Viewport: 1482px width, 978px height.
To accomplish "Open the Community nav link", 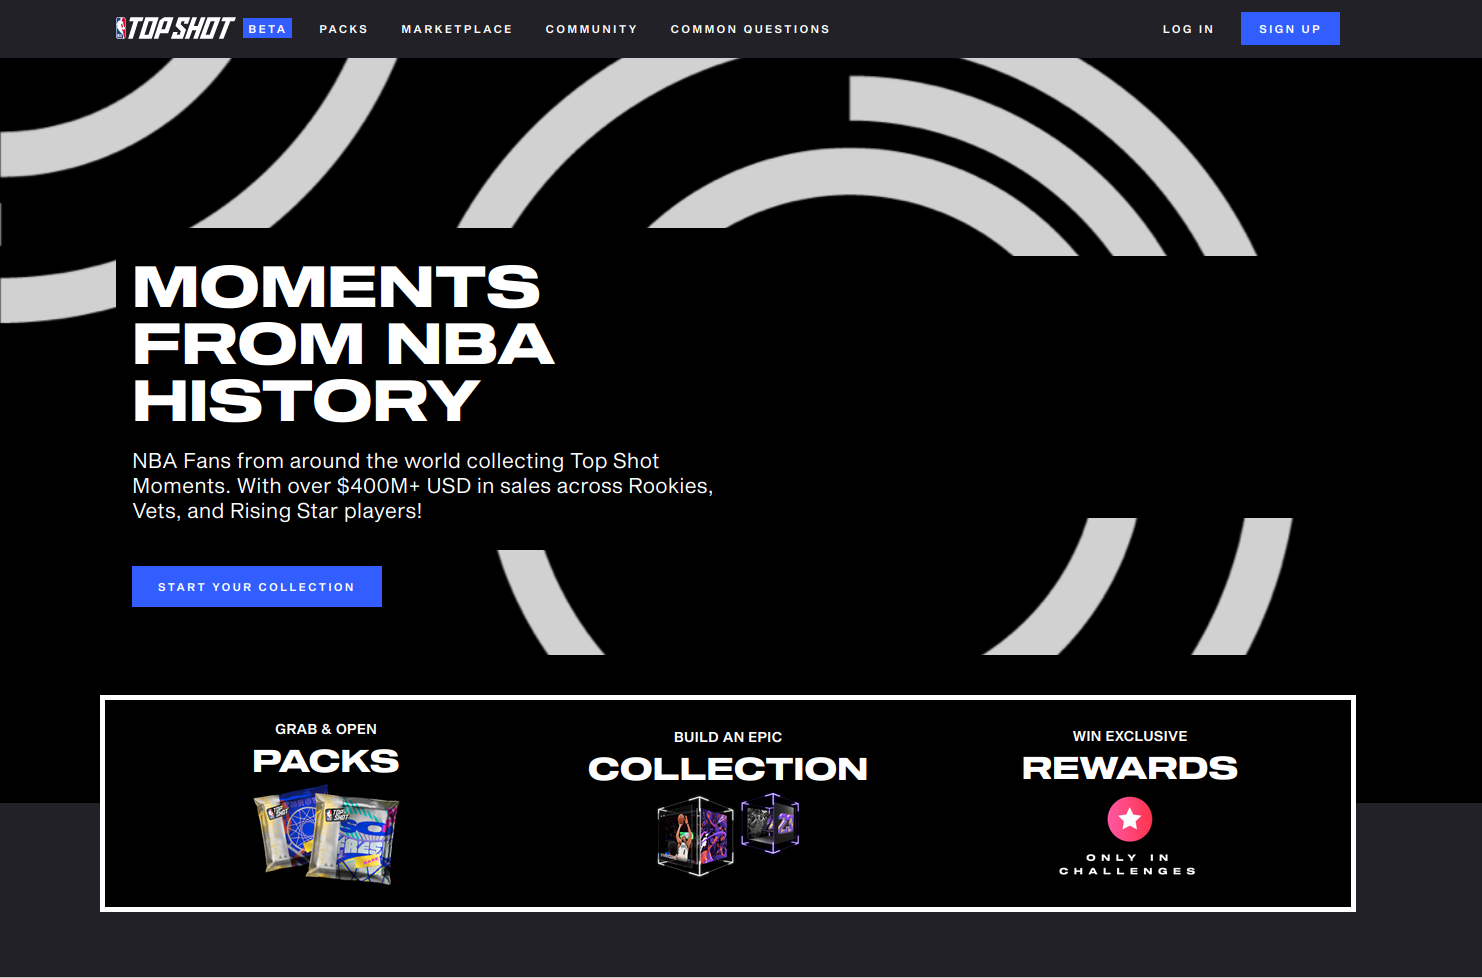I will [x=592, y=29].
